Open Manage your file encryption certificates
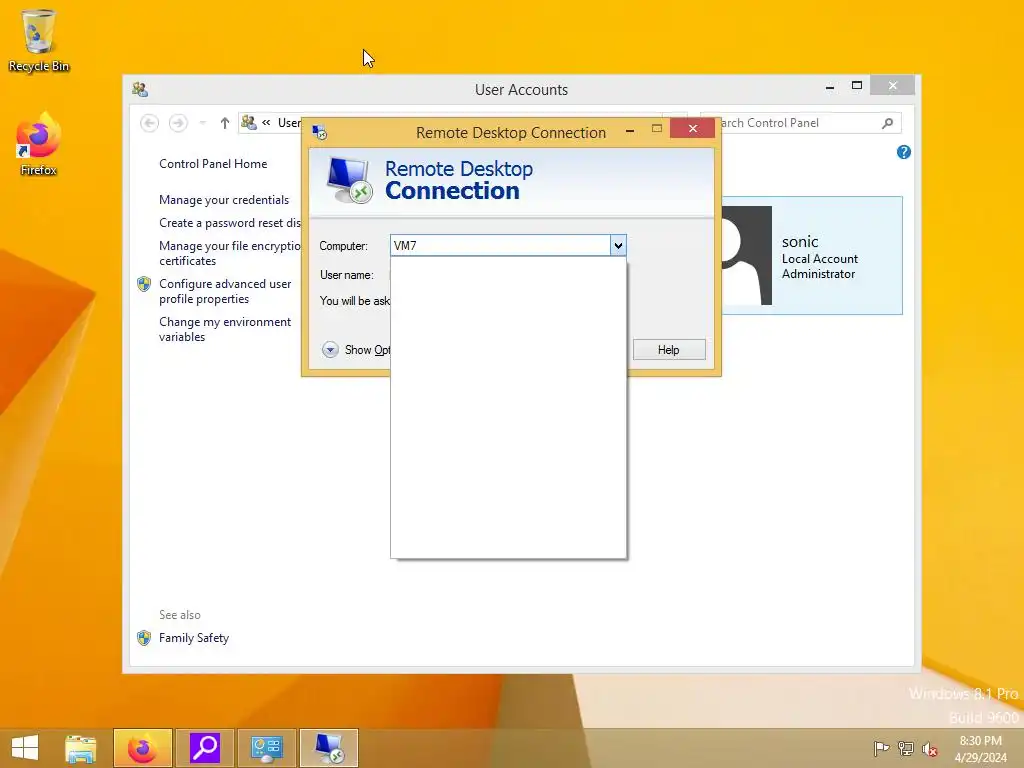 [229, 253]
